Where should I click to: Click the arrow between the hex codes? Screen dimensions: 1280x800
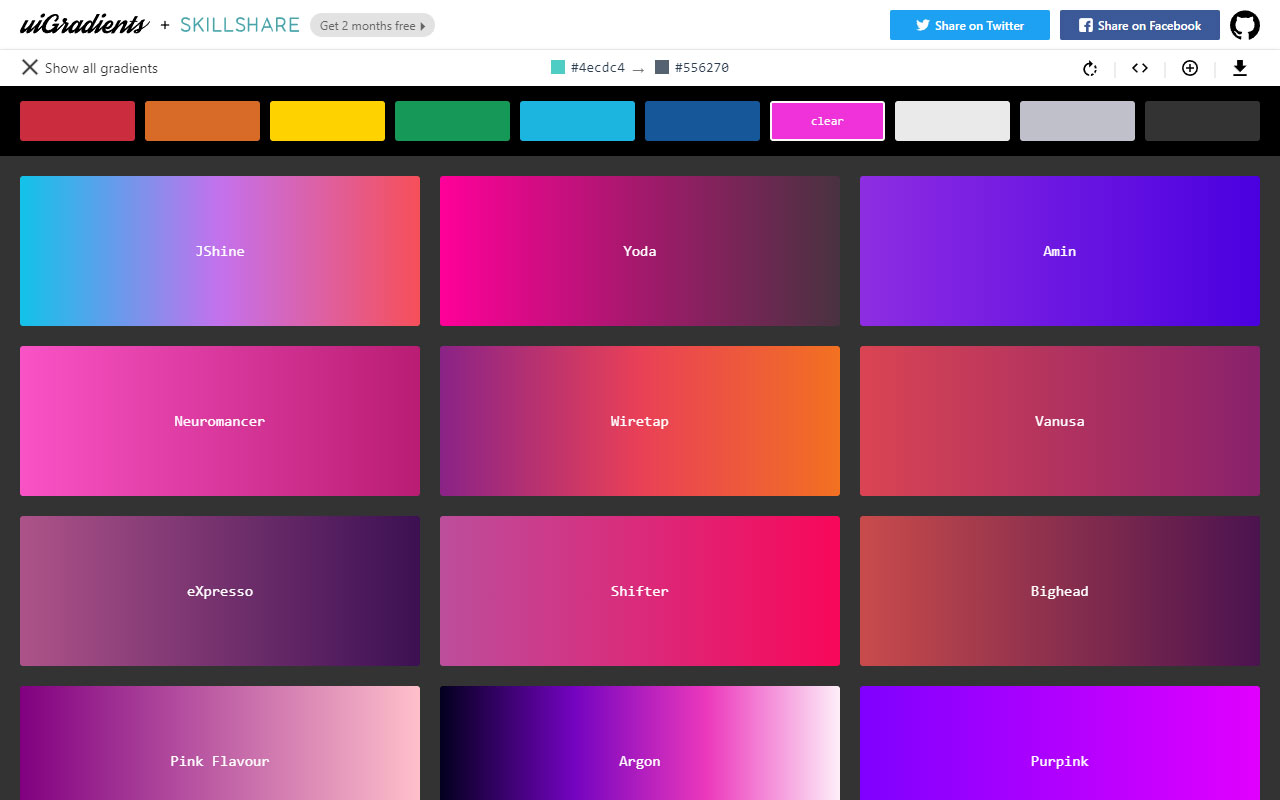click(x=637, y=68)
